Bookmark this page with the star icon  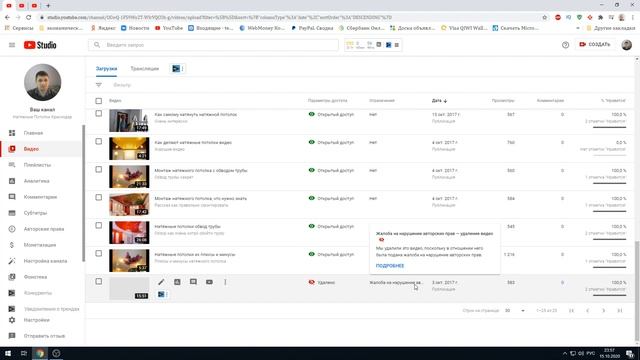click(x=544, y=18)
